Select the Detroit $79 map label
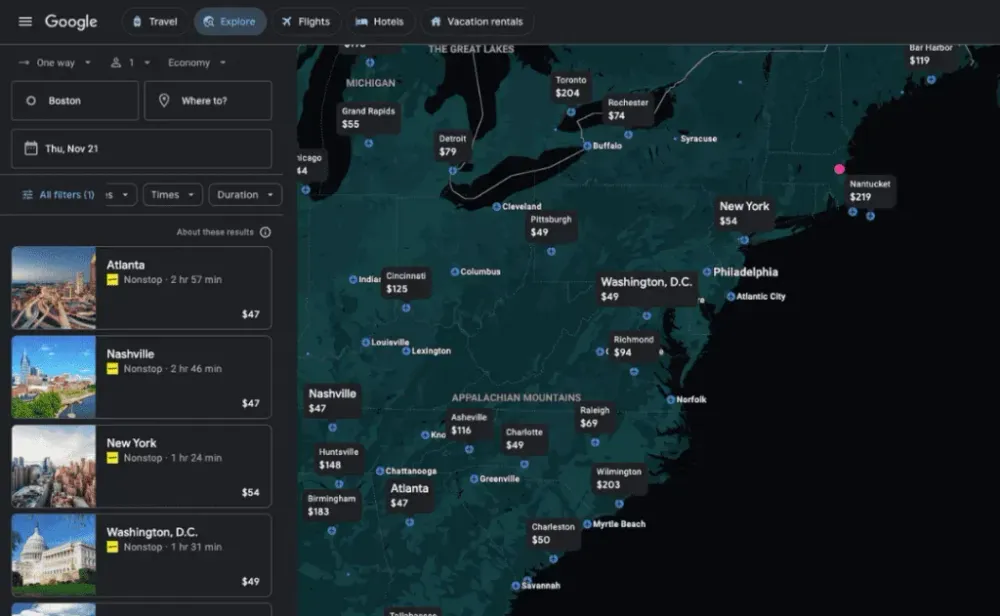This screenshot has width=1000, height=616. coord(452,145)
